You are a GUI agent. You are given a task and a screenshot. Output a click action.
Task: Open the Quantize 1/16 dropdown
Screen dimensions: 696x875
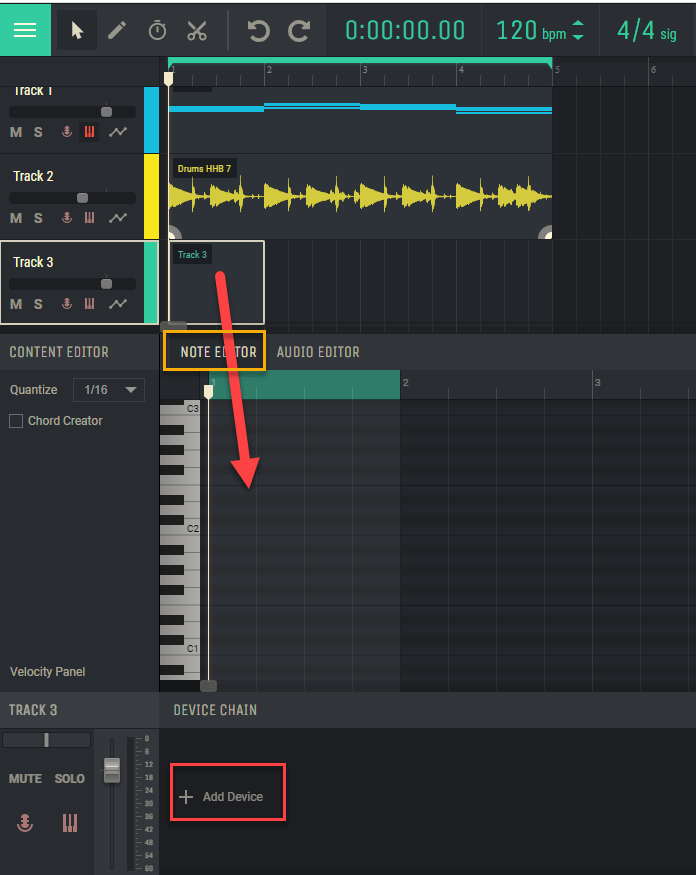tap(109, 390)
